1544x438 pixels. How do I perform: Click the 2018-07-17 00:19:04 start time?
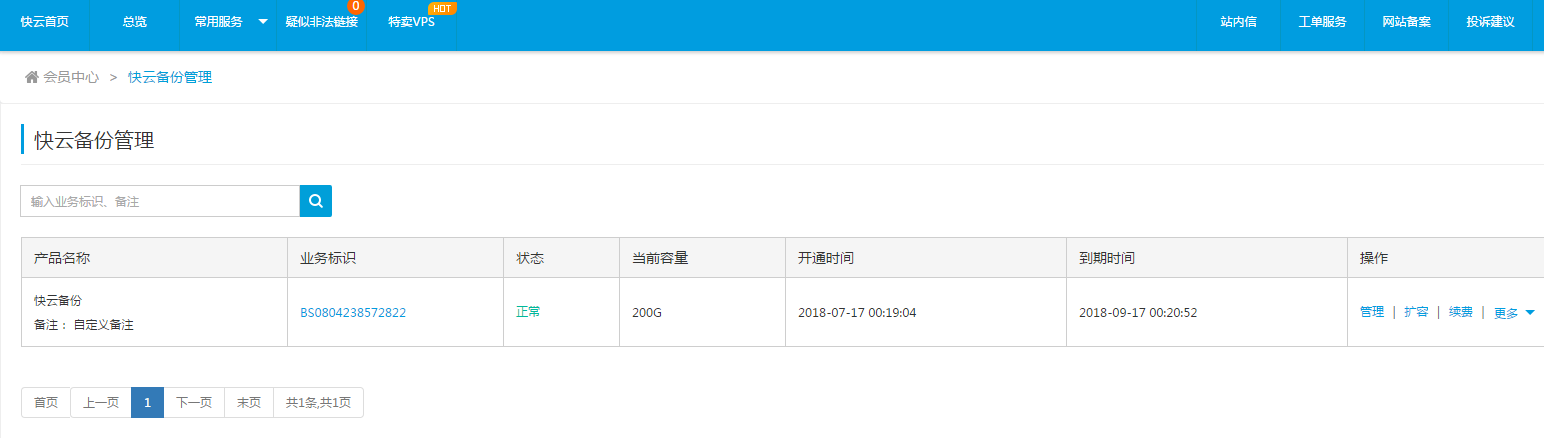click(857, 313)
